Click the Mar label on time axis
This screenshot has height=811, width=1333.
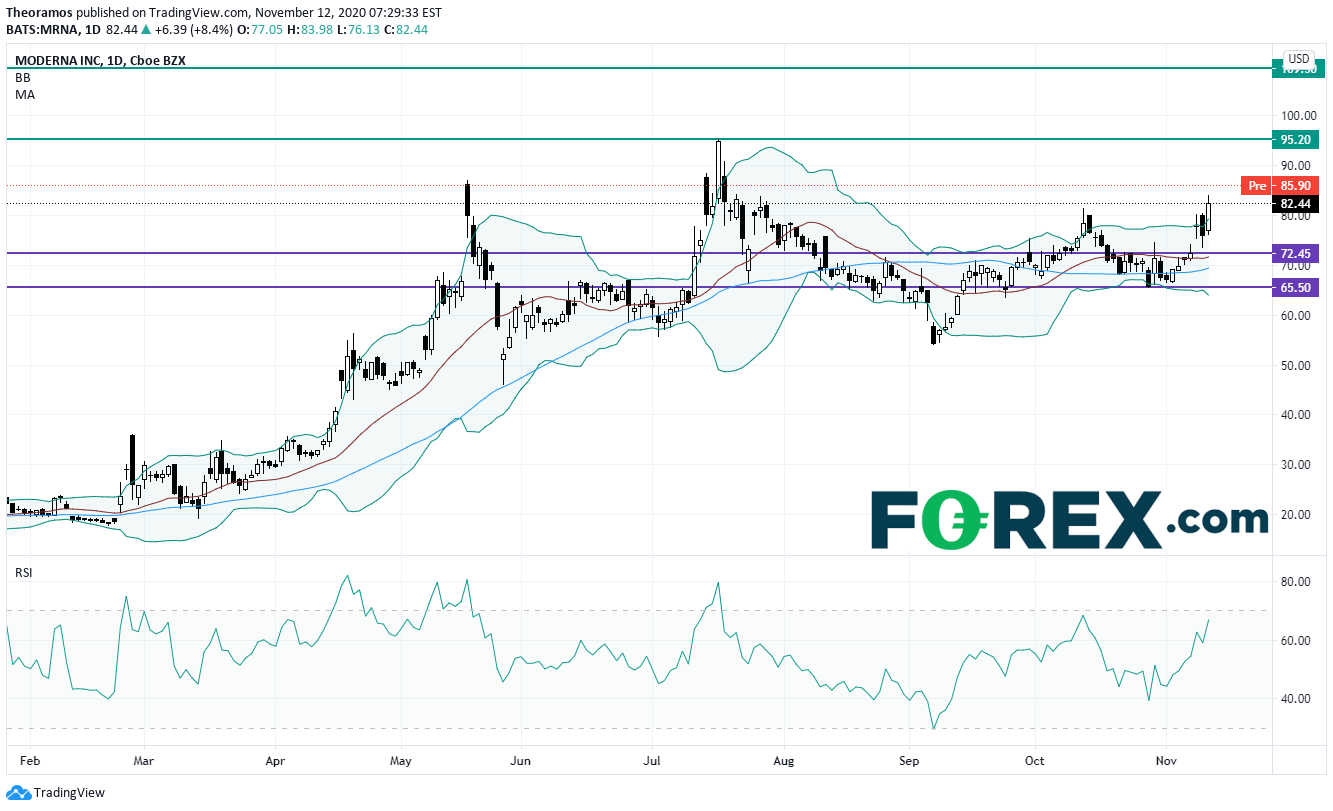(143, 761)
